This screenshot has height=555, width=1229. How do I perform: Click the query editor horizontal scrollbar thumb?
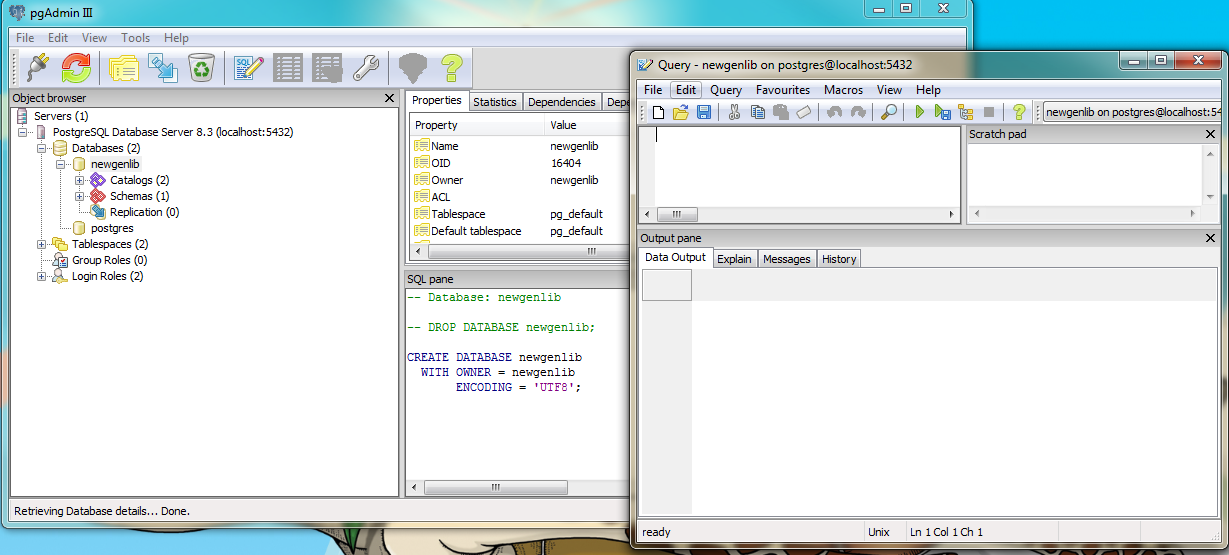(677, 214)
